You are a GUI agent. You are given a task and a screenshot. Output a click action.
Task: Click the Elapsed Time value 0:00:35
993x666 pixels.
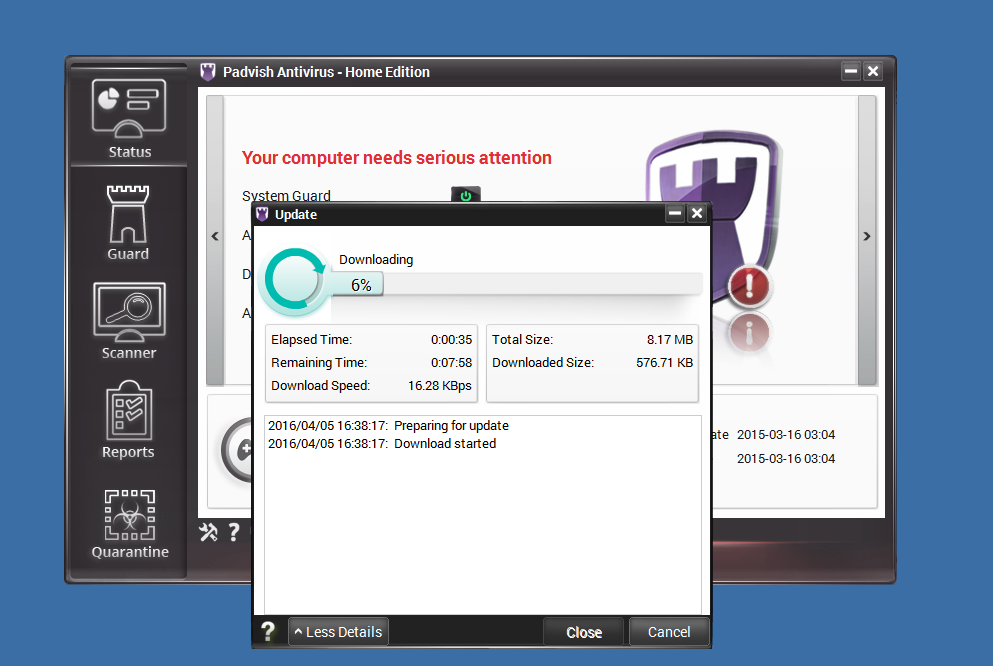coord(452,340)
